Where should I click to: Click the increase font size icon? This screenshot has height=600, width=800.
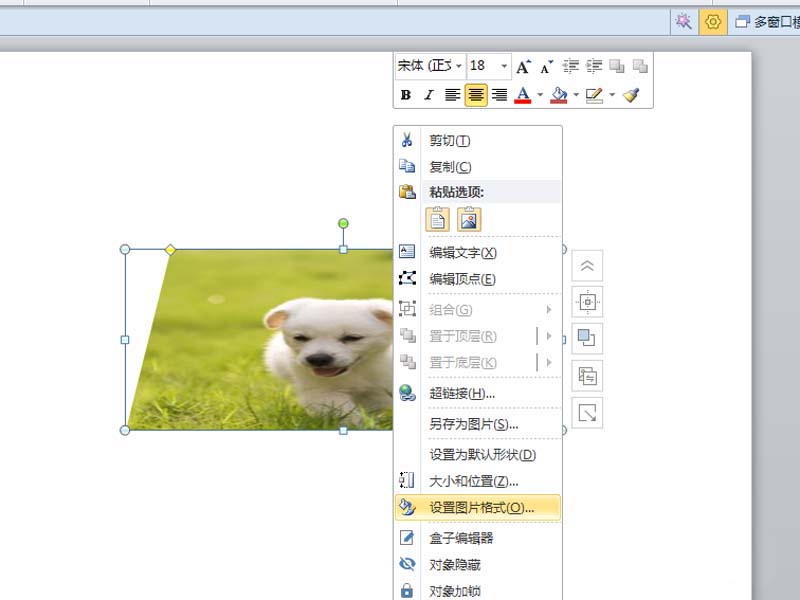coord(521,66)
